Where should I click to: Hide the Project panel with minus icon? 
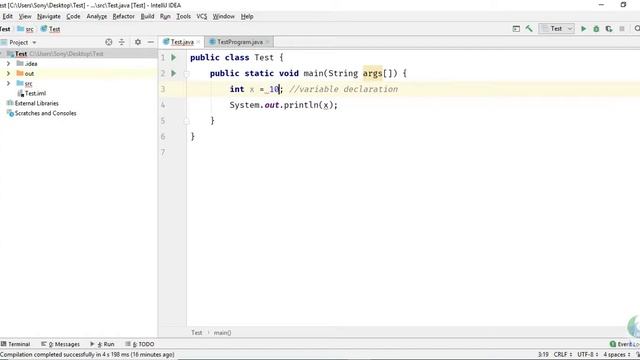coord(151,42)
